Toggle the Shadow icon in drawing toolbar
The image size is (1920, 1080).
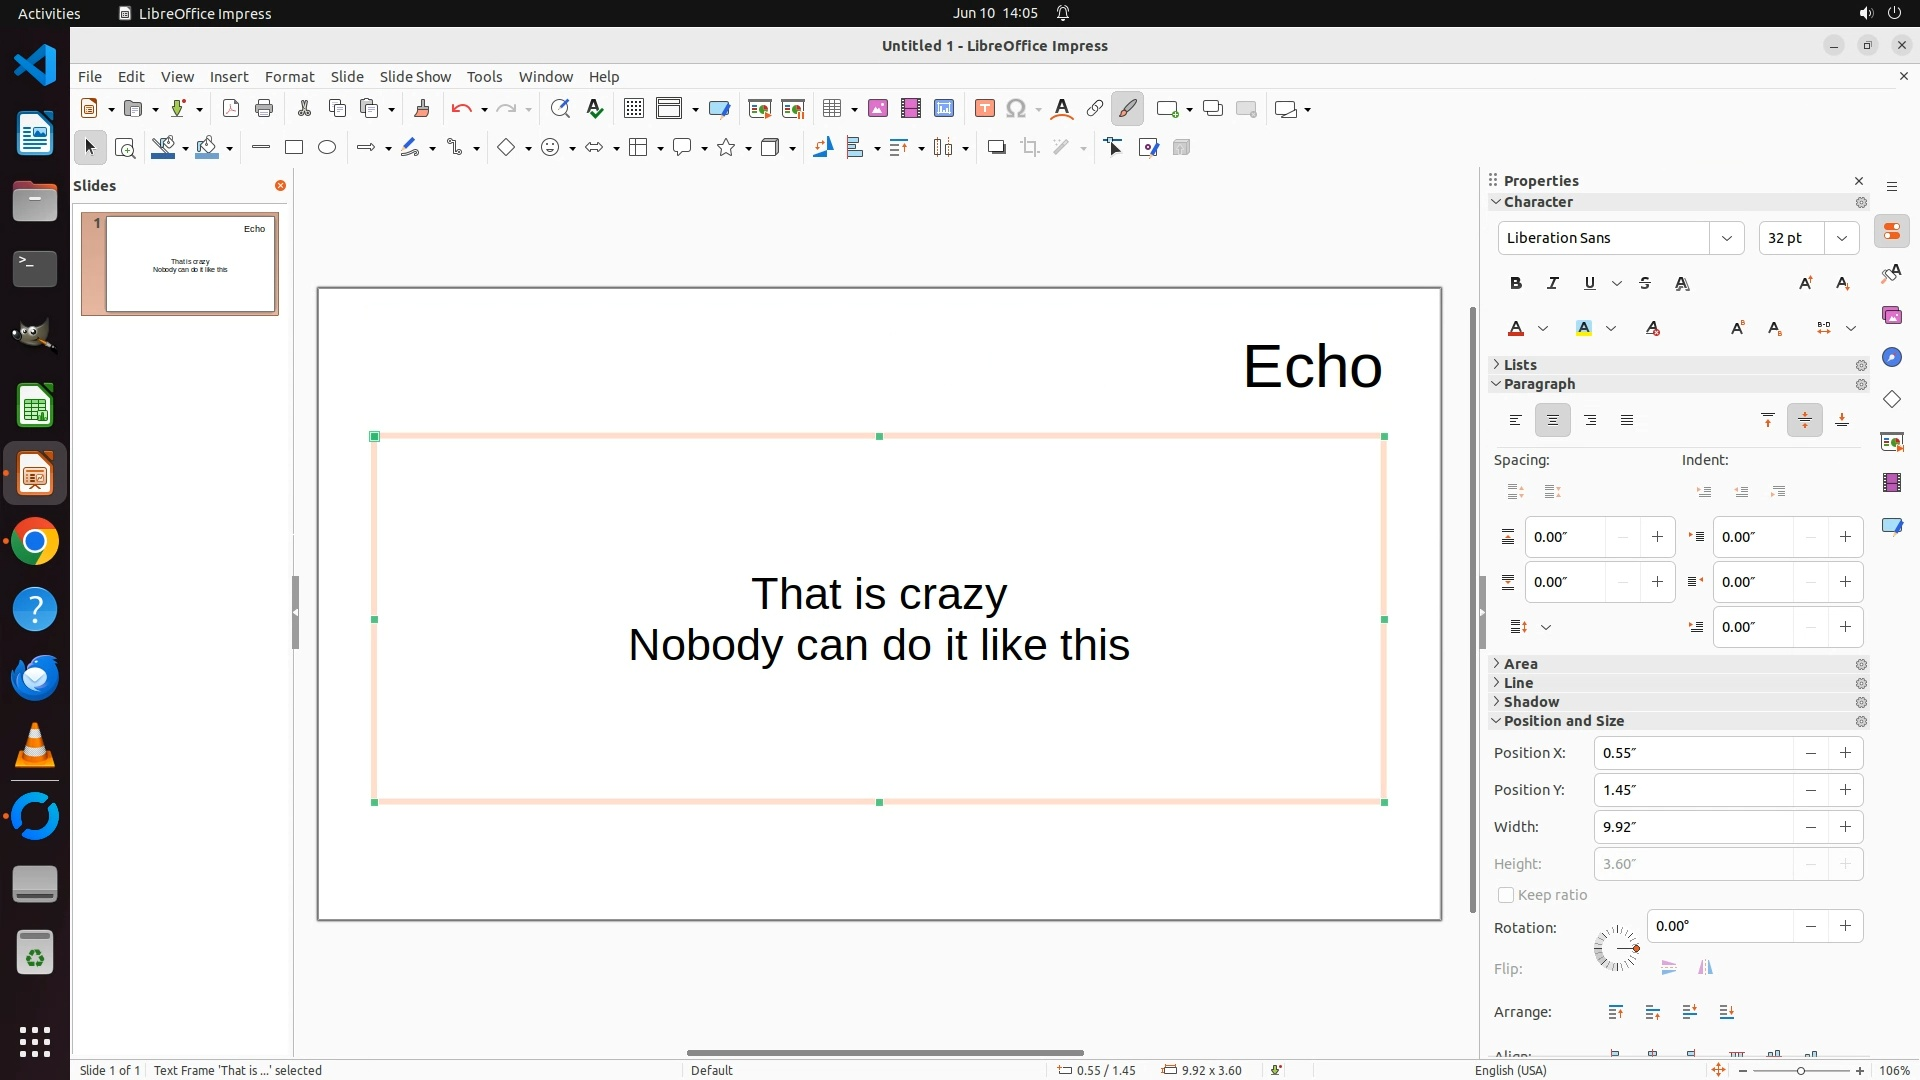(996, 148)
